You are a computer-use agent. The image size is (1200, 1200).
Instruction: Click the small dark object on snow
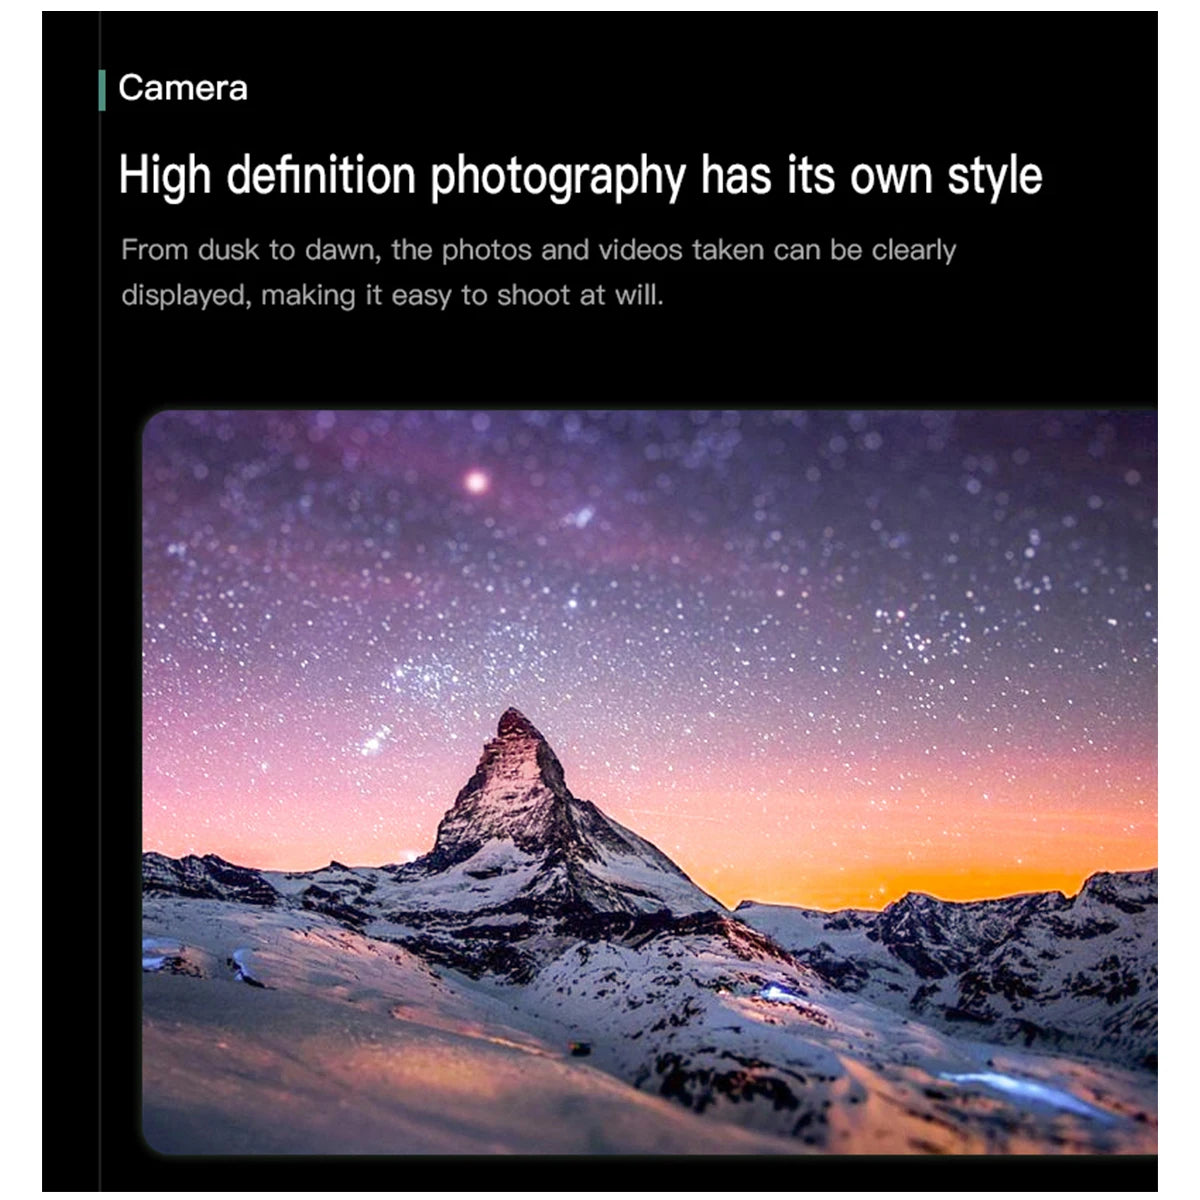click(578, 1048)
